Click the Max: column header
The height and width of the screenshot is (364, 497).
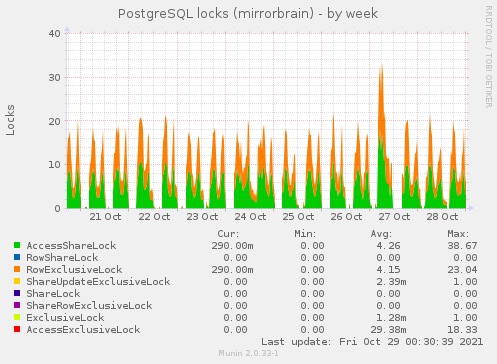458,234
